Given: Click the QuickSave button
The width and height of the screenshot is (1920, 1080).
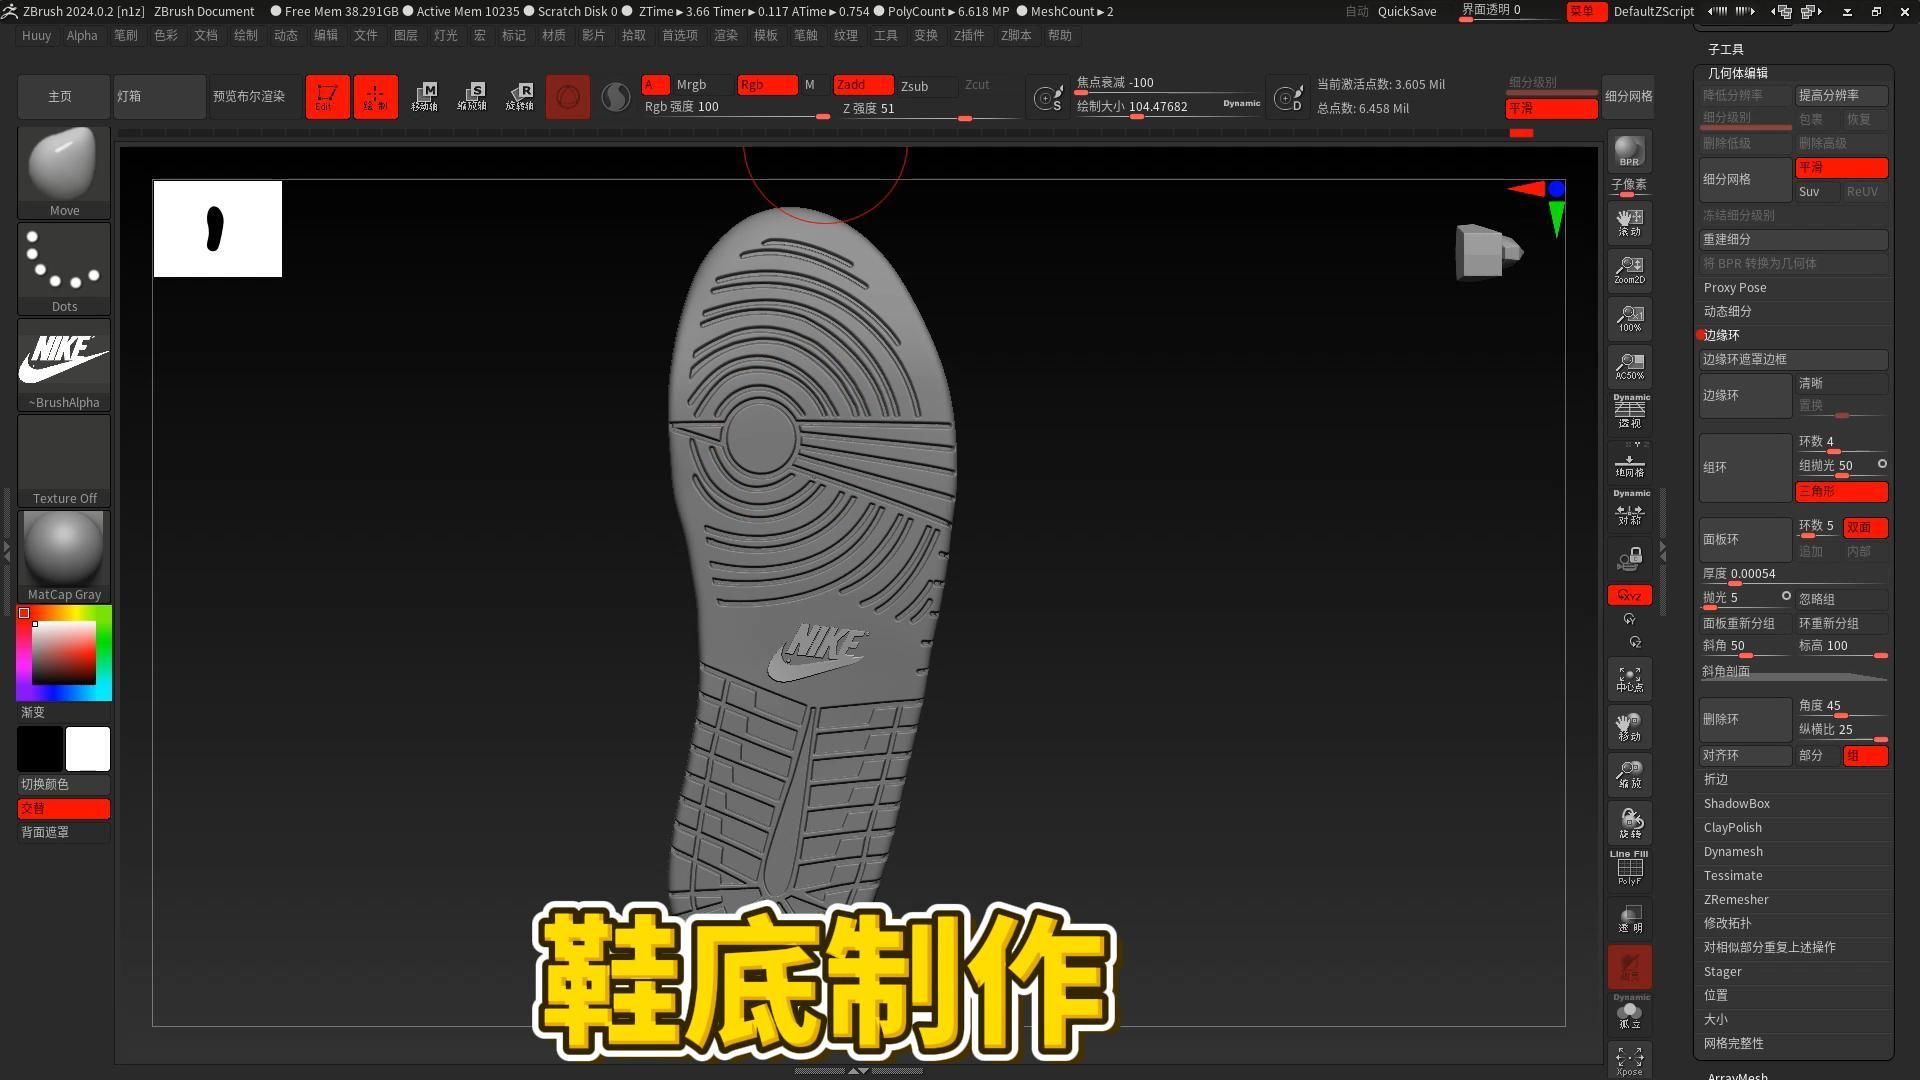Looking at the screenshot, I should click(1407, 12).
